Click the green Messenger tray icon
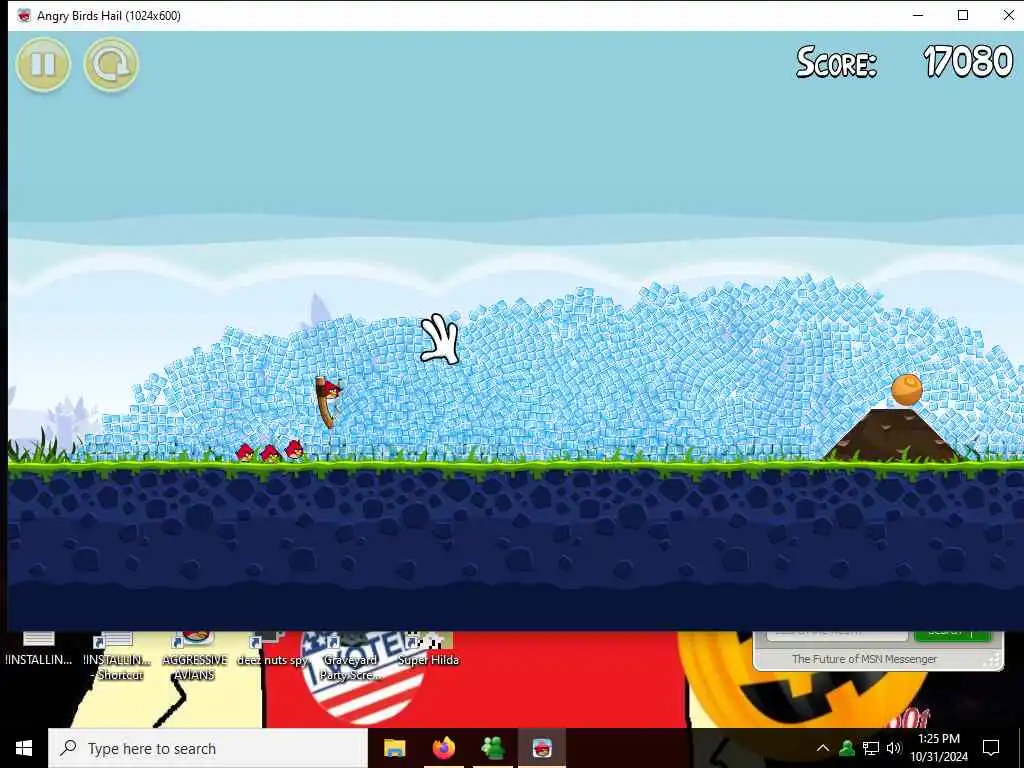 847,748
